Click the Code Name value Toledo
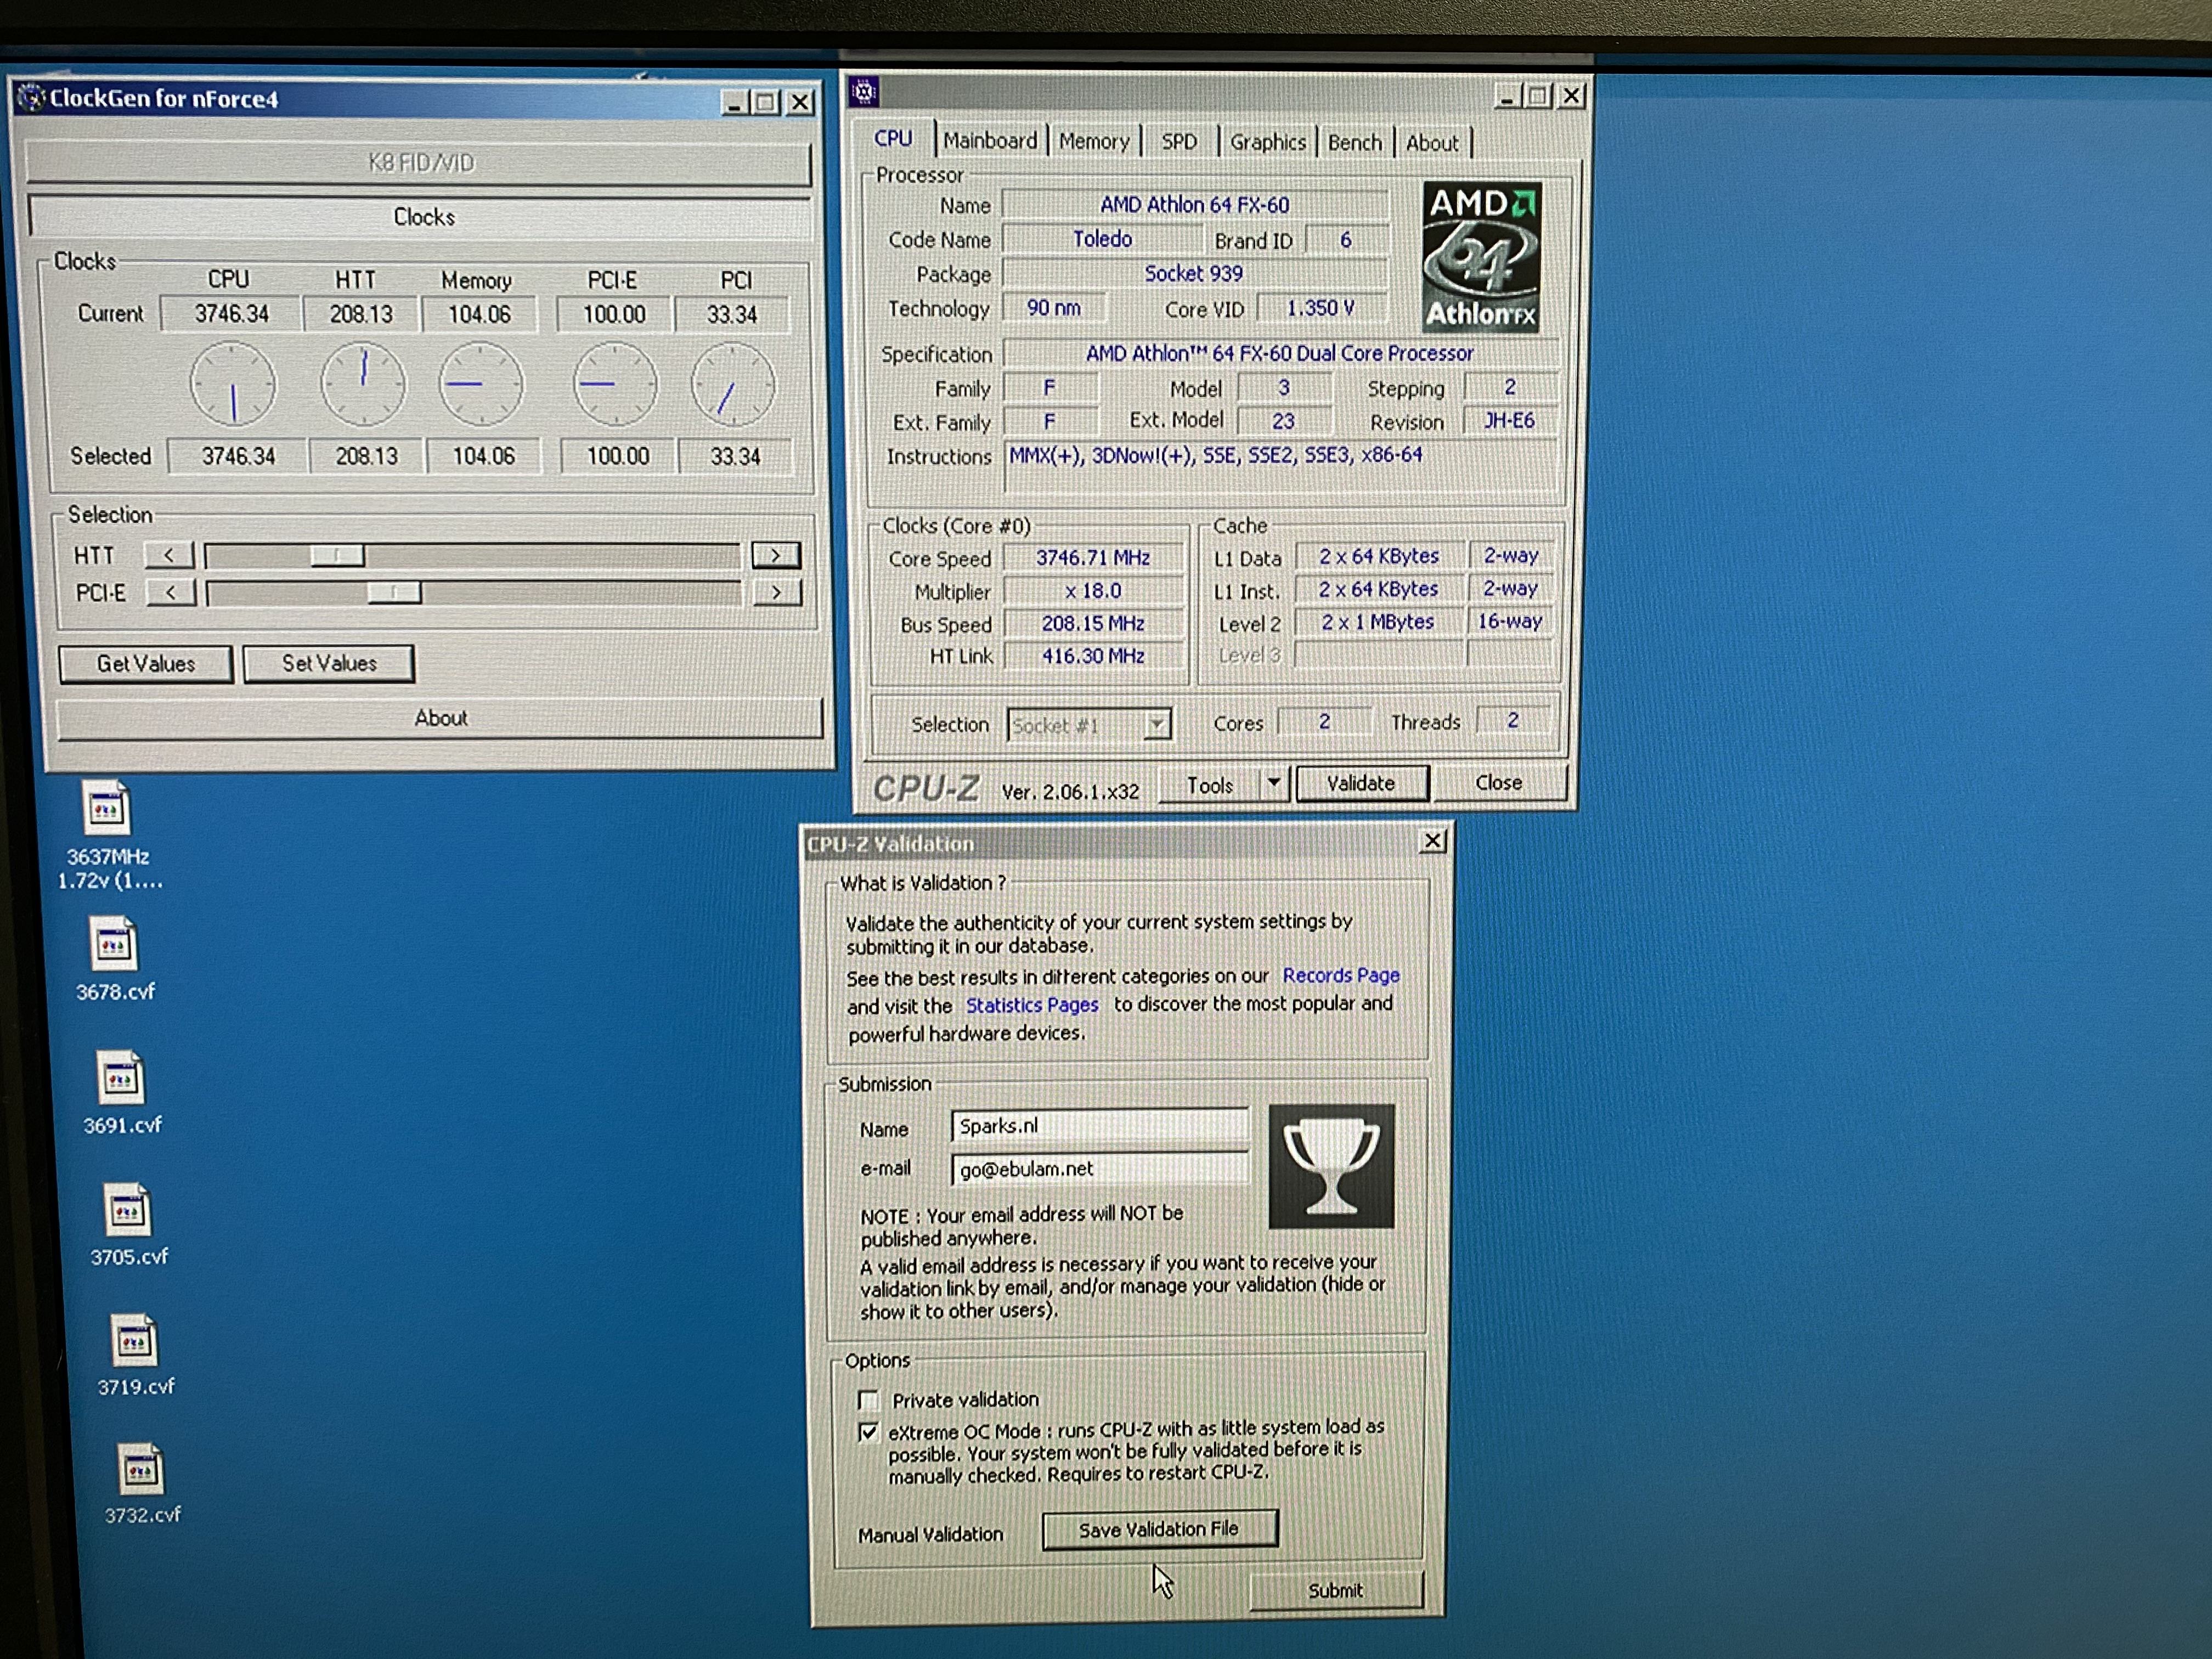2212x1659 pixels. 1102,239
